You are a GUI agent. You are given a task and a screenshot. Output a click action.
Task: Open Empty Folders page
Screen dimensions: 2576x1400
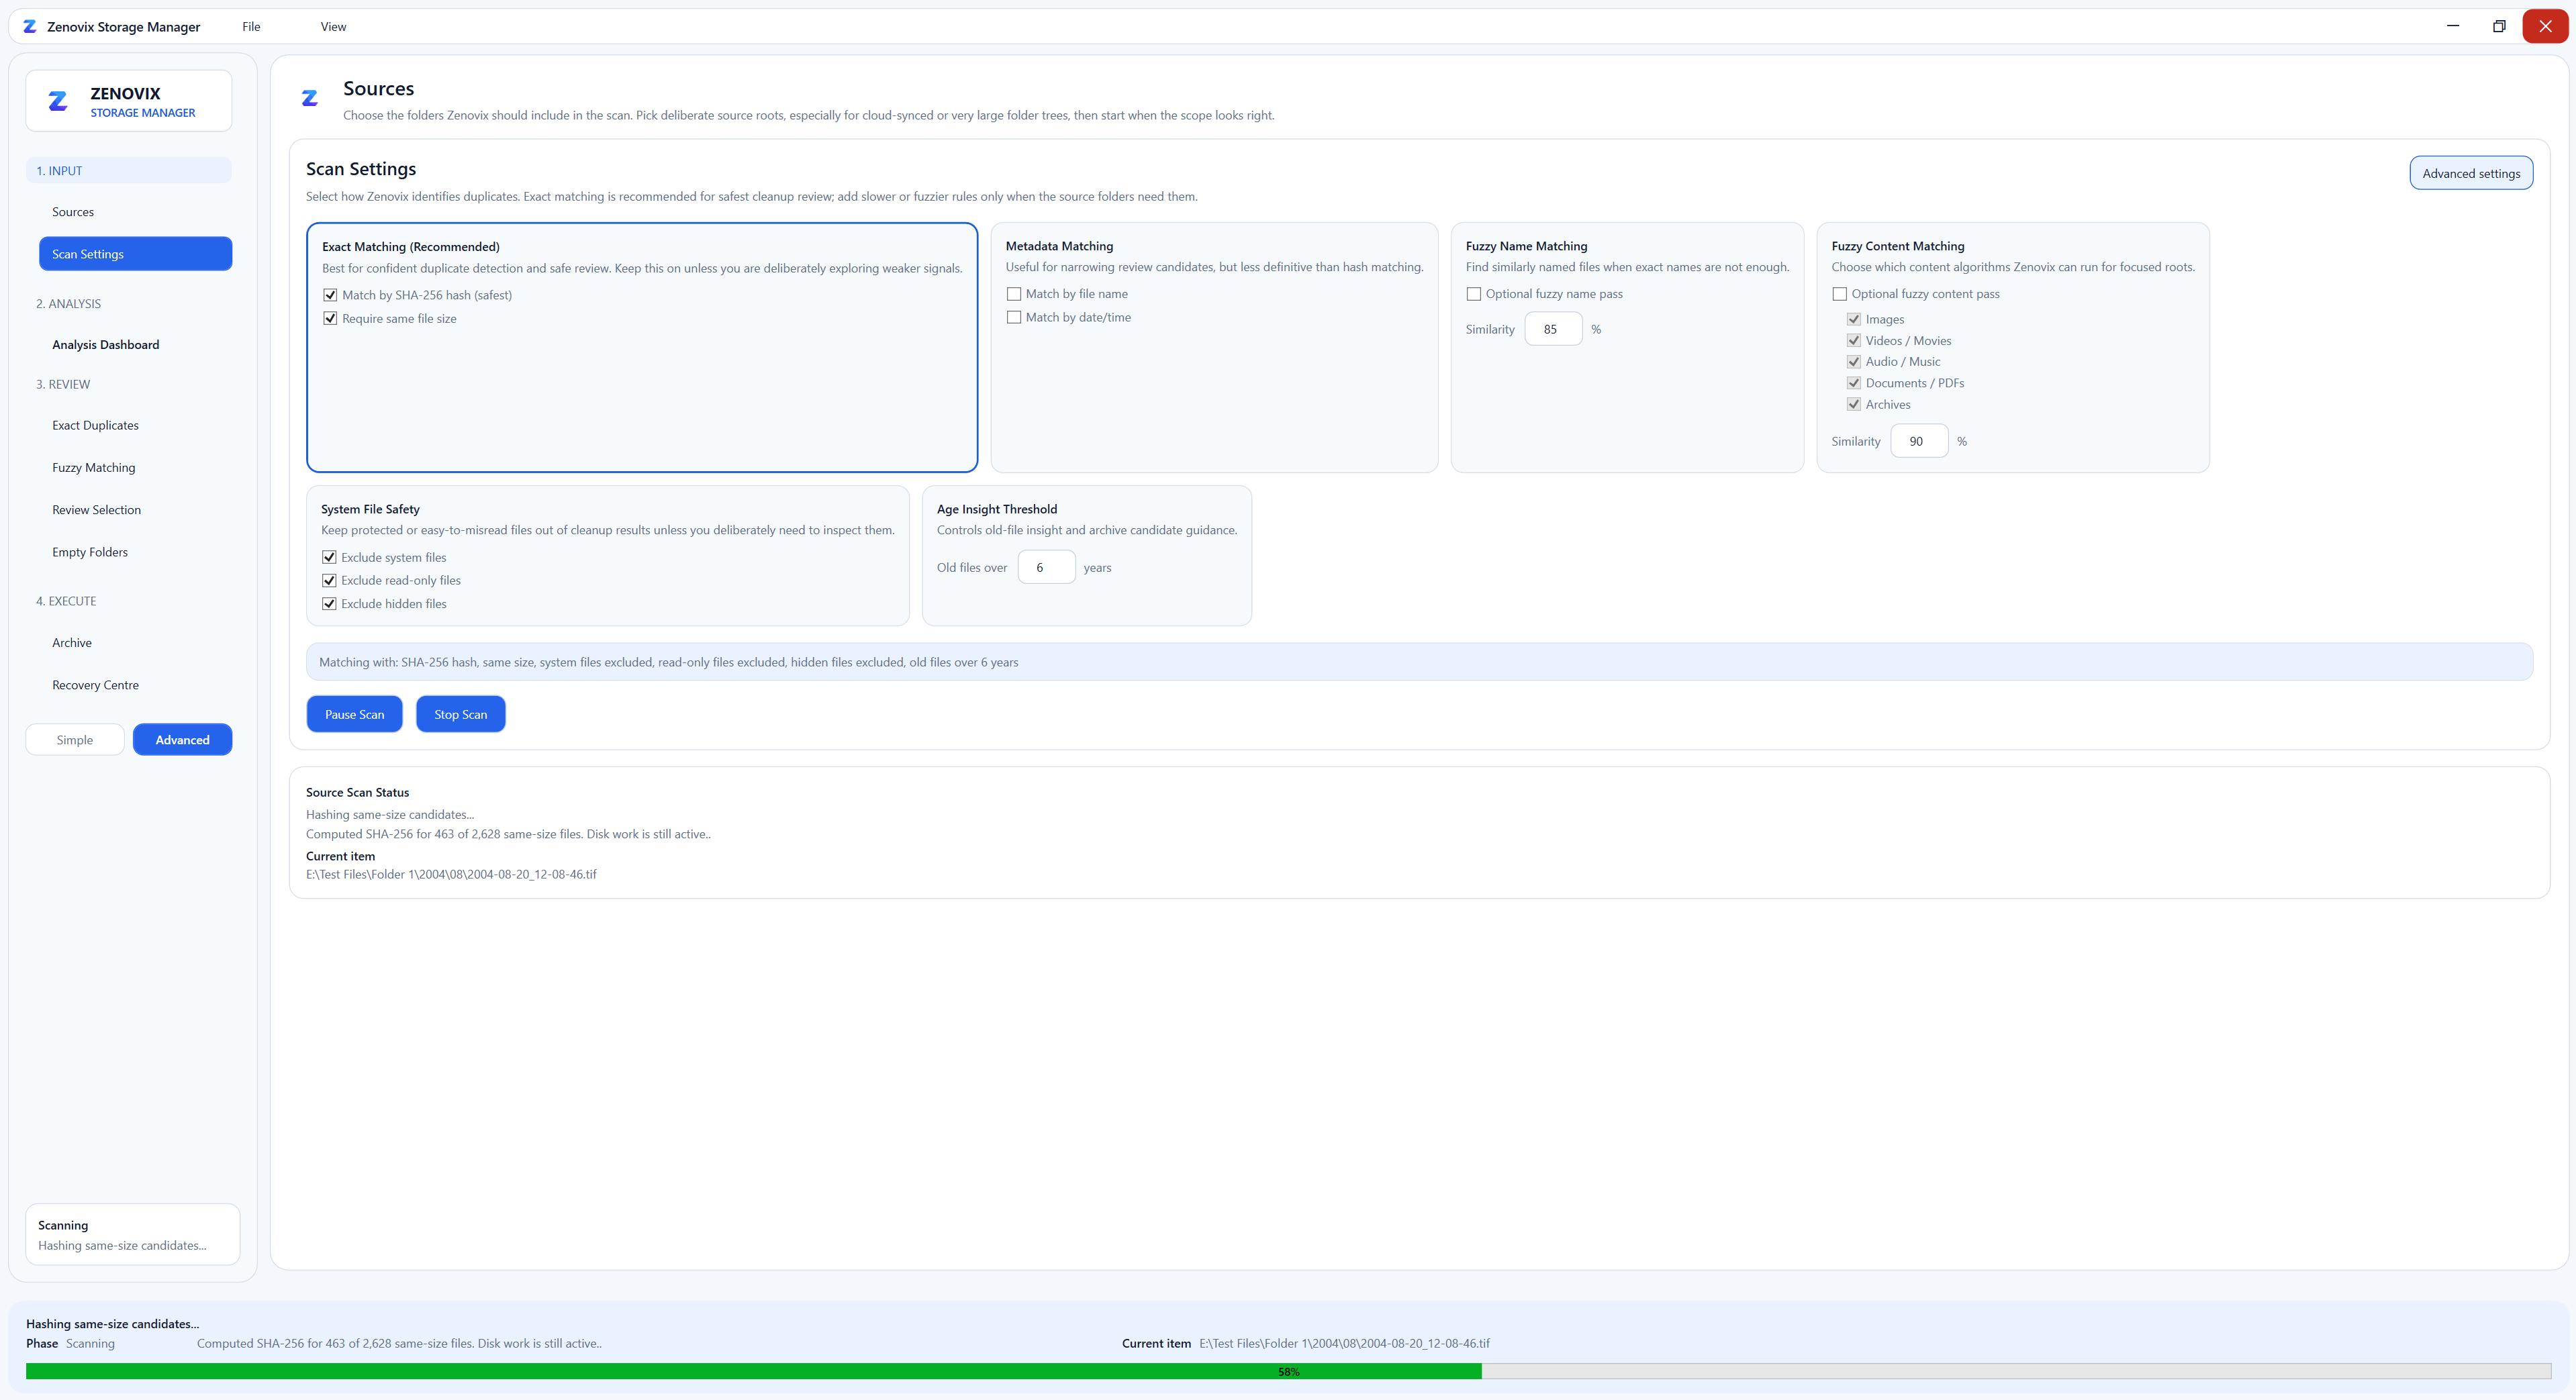(x=135, y=552)
